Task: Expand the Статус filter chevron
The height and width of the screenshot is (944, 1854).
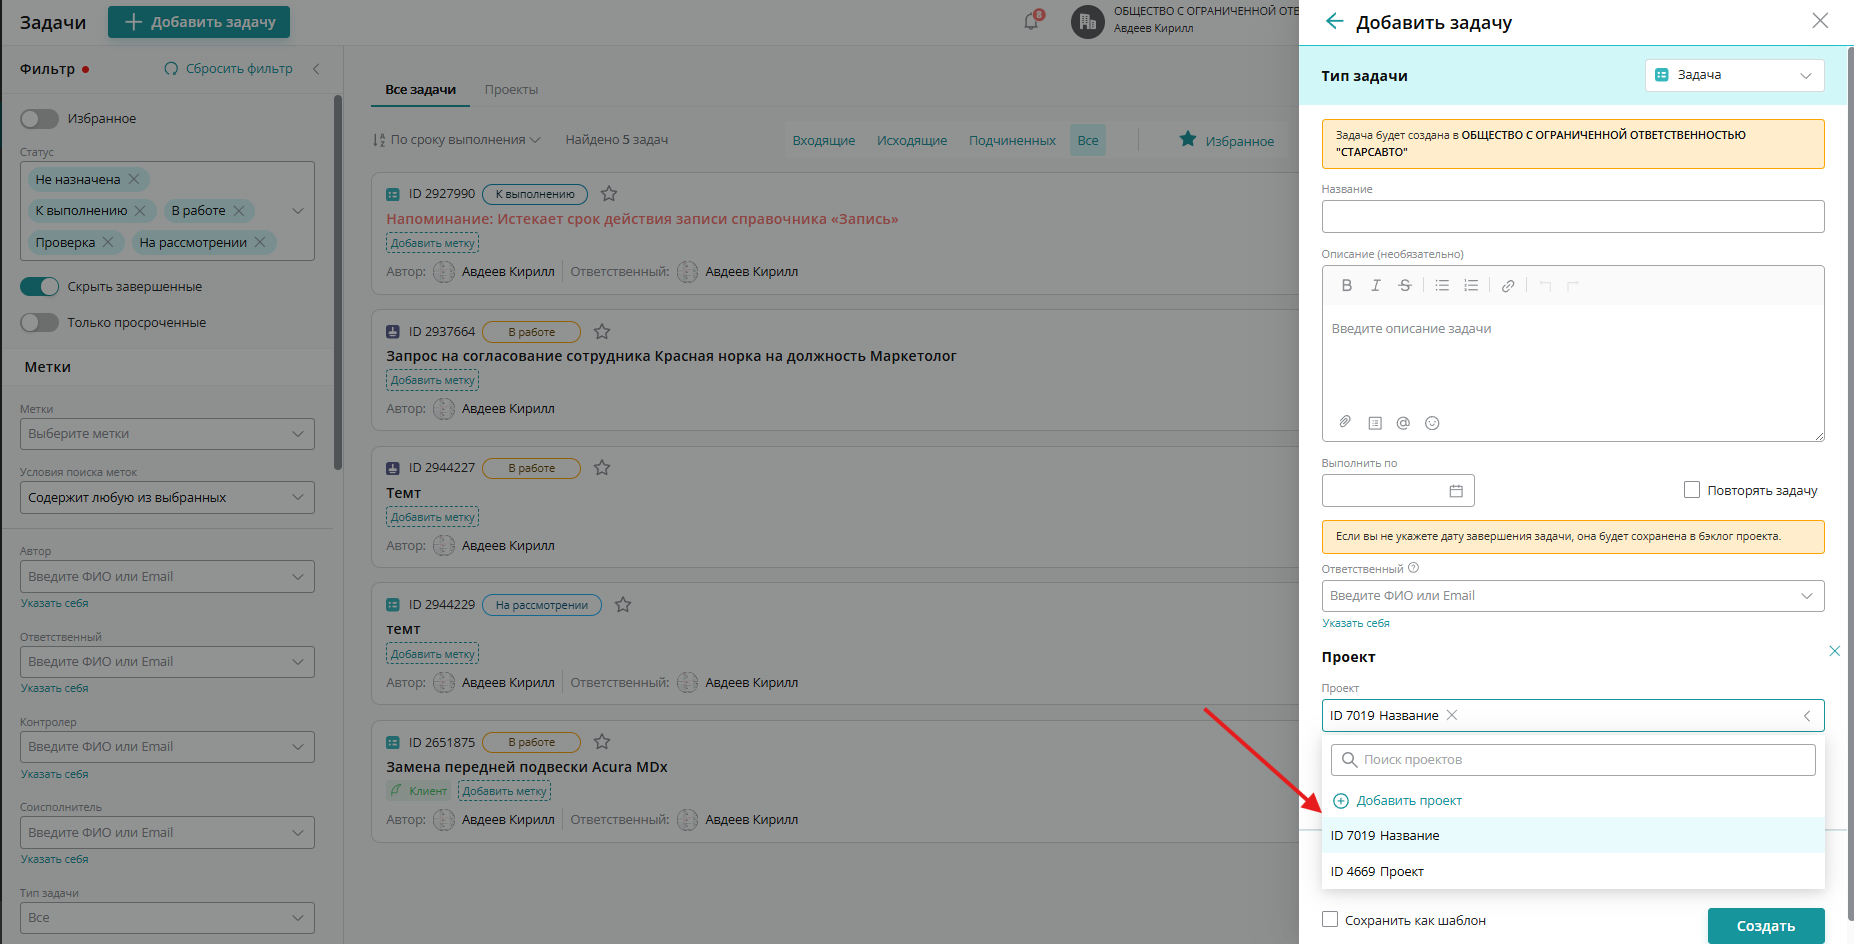Action: (x=297, y=211)
